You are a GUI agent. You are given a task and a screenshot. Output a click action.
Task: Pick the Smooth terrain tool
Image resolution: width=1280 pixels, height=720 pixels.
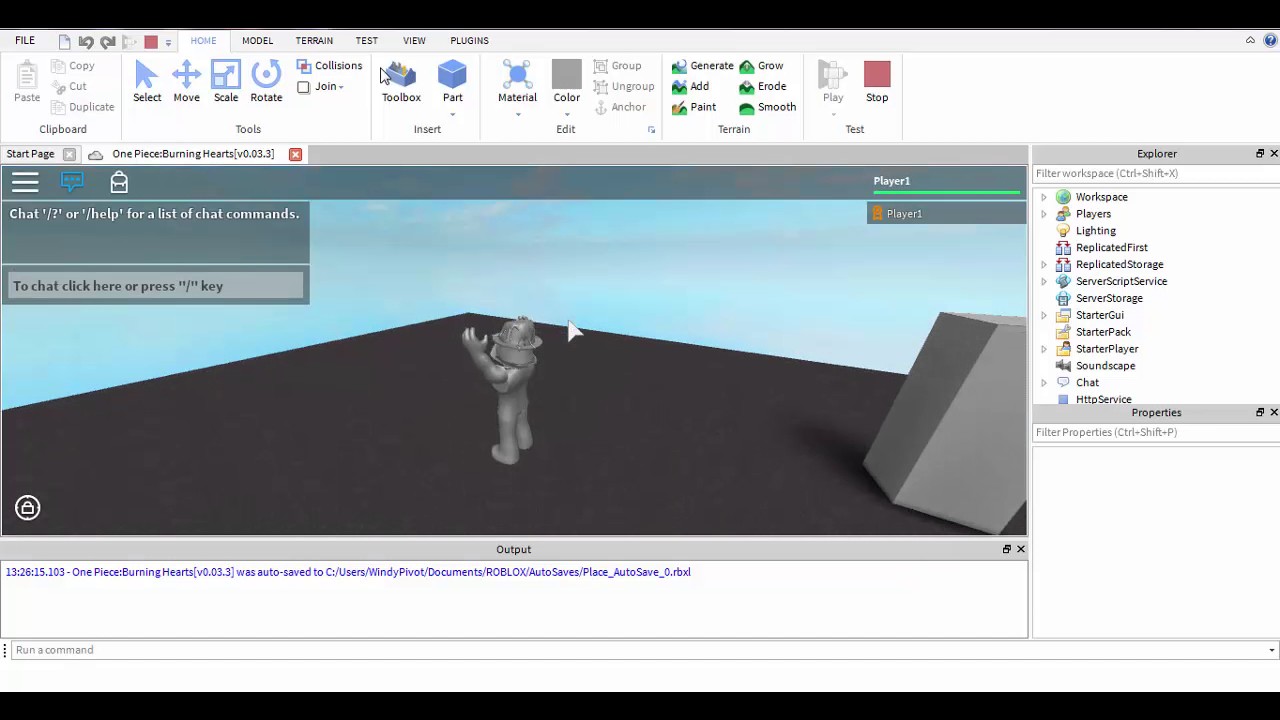[x=768, y=107]
